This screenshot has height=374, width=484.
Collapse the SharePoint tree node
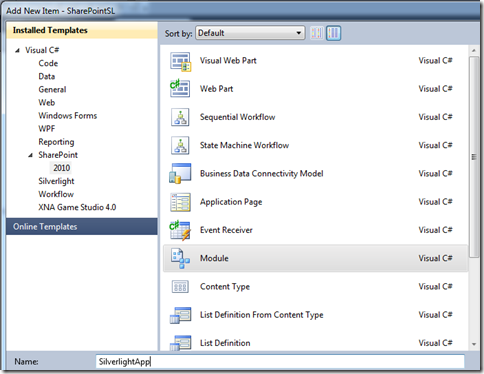[31, 155]
